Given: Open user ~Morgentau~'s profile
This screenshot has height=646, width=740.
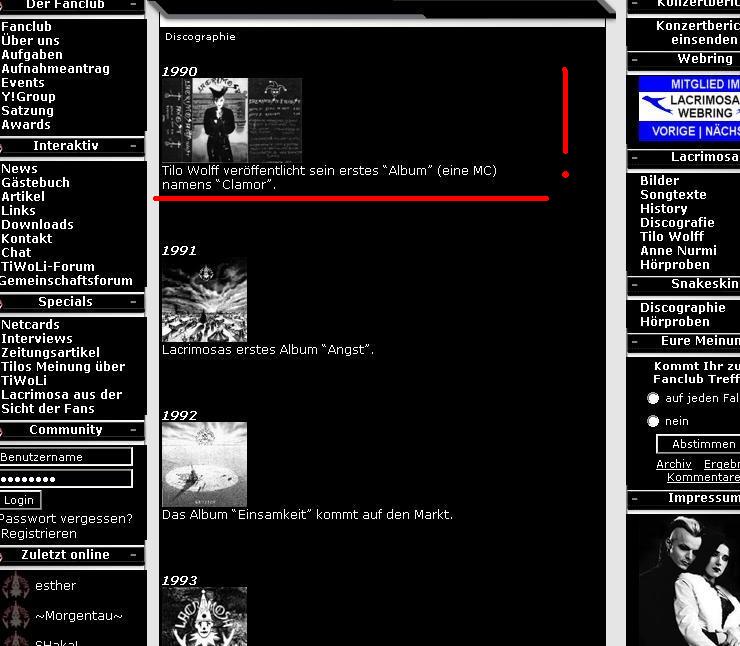Looking at the screenshot, I should pyautogui.click(x=79, y=616).
